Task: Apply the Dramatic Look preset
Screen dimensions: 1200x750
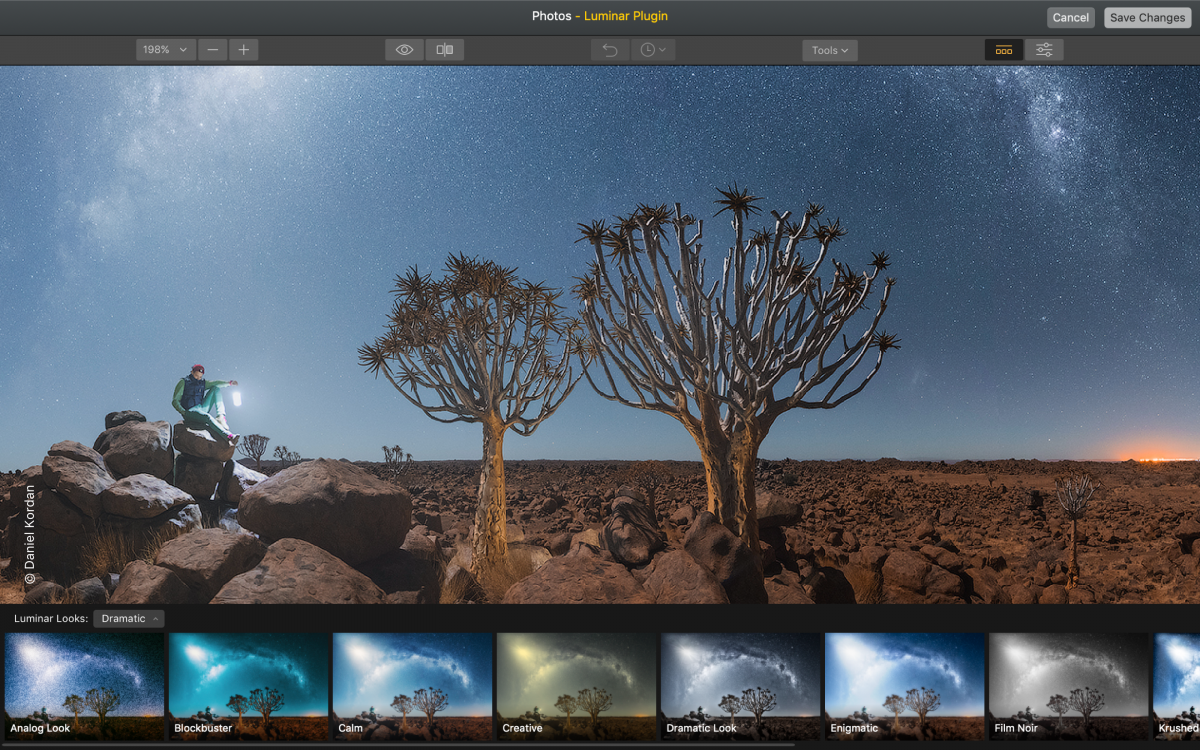Action: click(x=740, y=685)
